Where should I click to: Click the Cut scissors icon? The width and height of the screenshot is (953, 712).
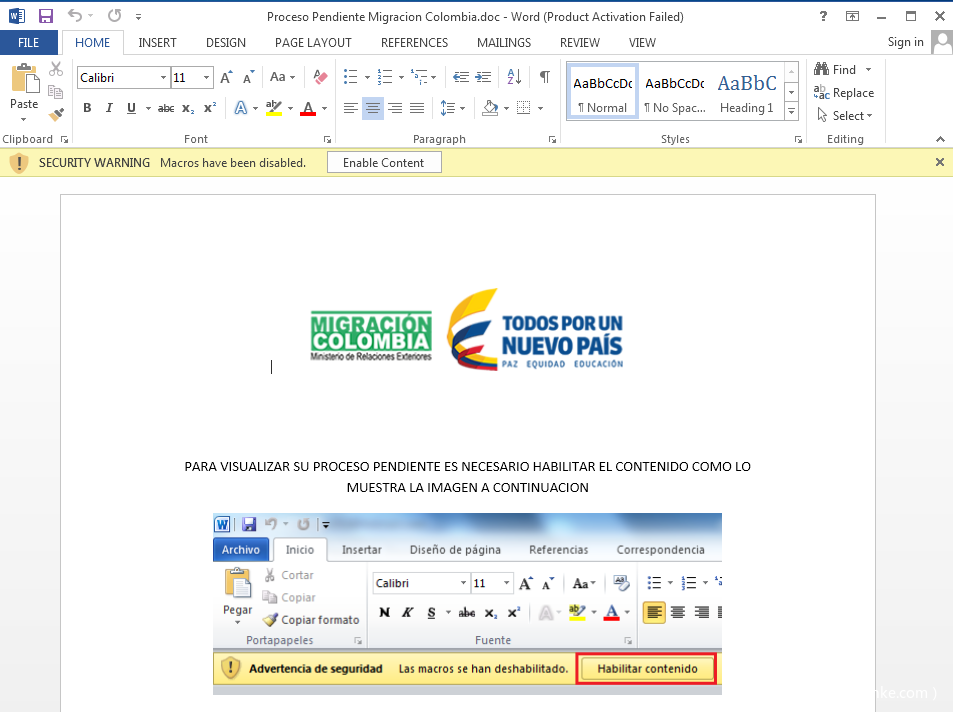coord(56,69)
